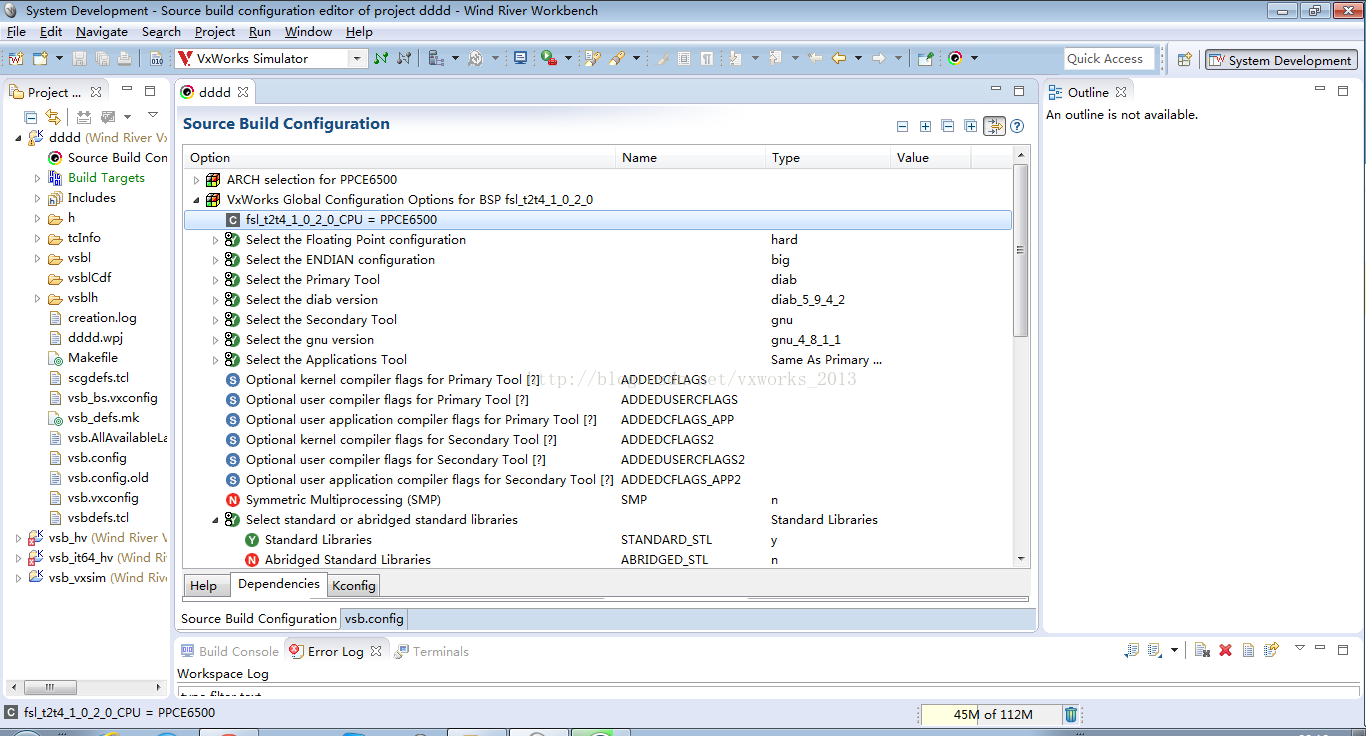Open the Project menu
The image size is (1366, 736).
tap(215, 32)
